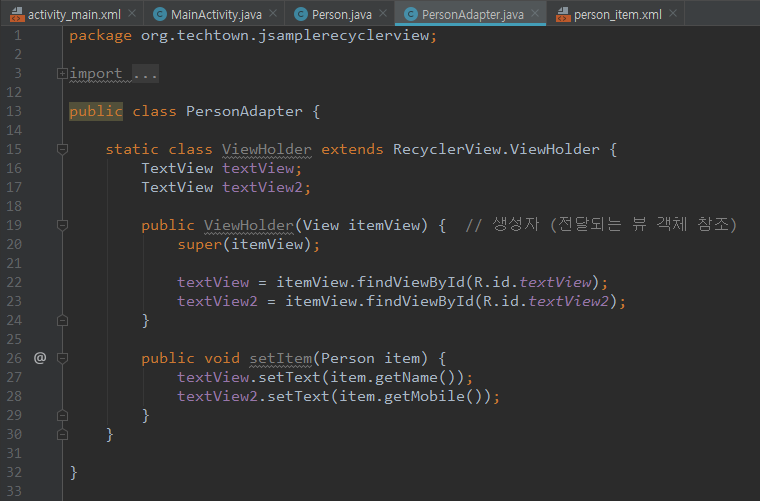
Task: Click fold end marker on line 29
Action: 62,415
